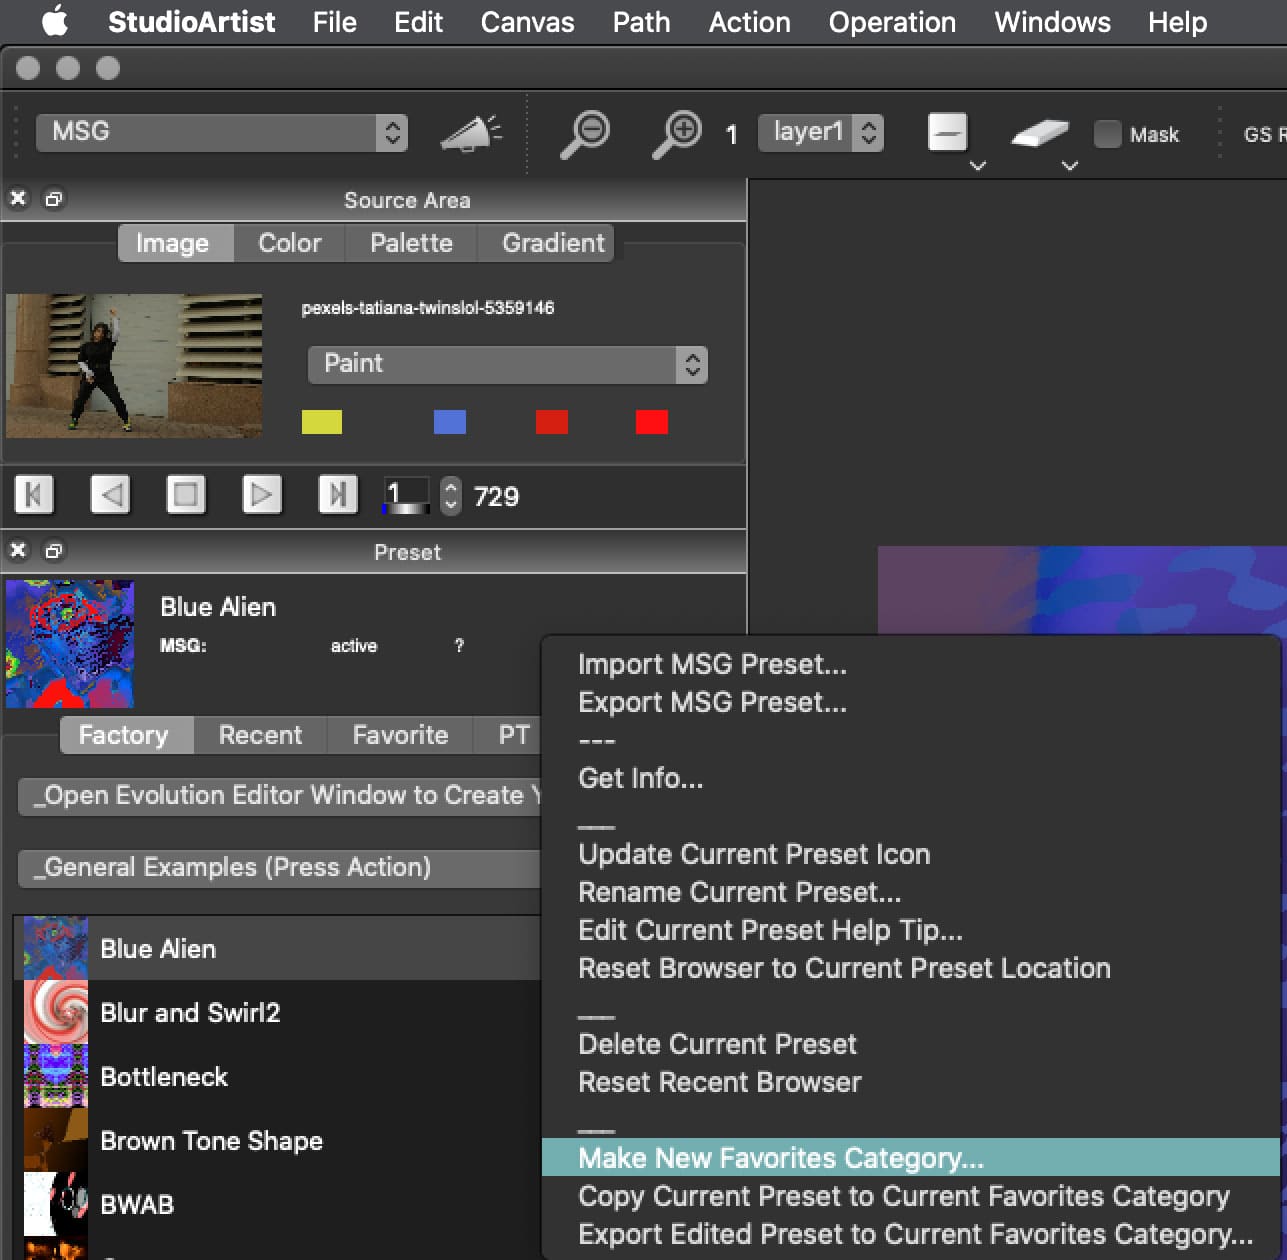Image resolution: width=1287 pixels, height=1260 pixels.
Task: Play the source forward
Action: pyautogui.click(x=262, y=494)
